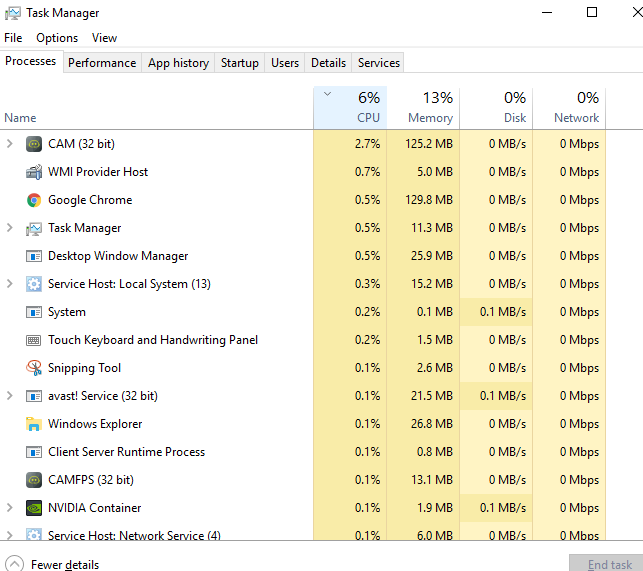Image resolution: width=643 pixels, height=571 pixels.
Task: Expand the CAM (32 bit) process group
Action: (9, 144)
